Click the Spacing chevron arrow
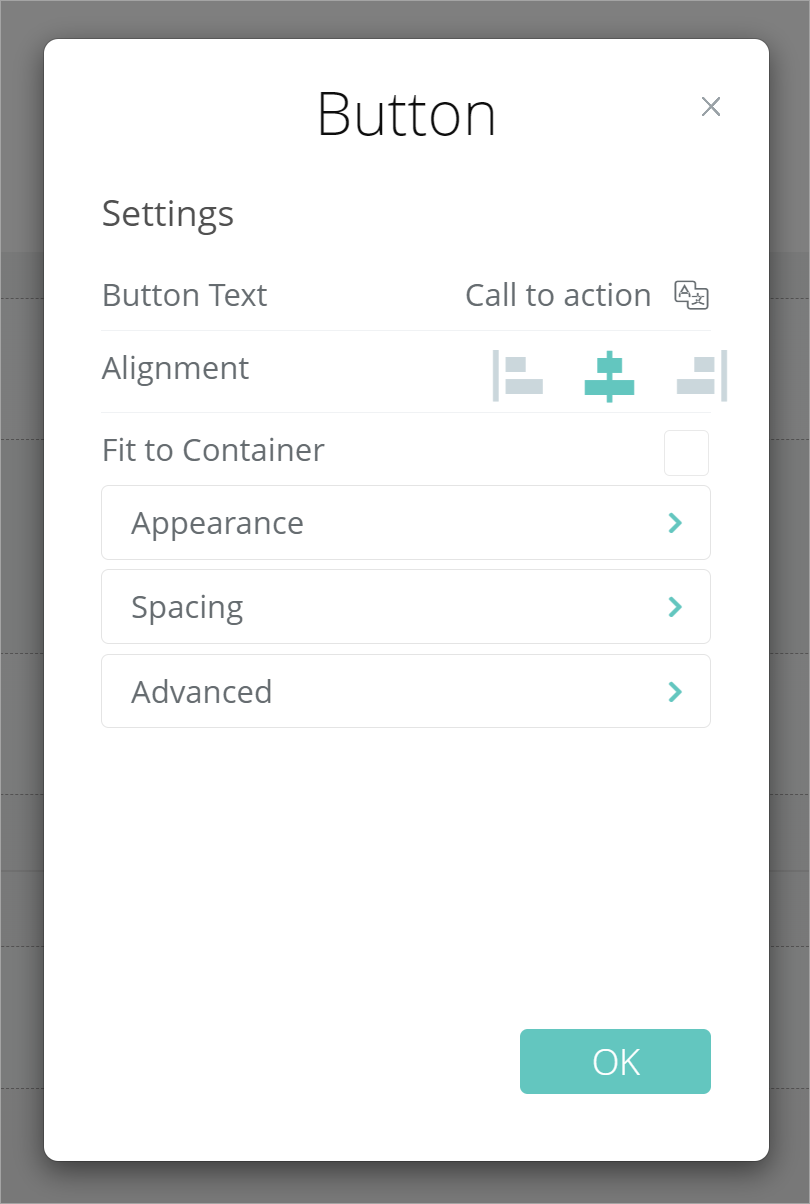 pos(675,606)
